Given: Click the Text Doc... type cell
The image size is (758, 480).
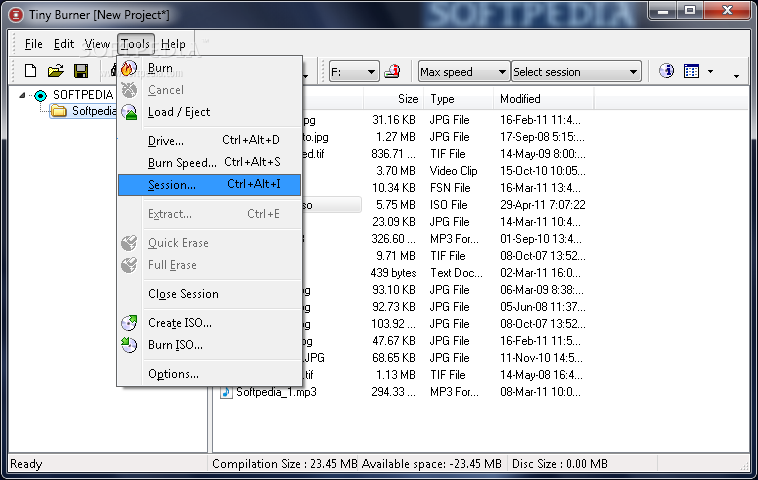Looking at the screenshot, I should pos(456,273).
